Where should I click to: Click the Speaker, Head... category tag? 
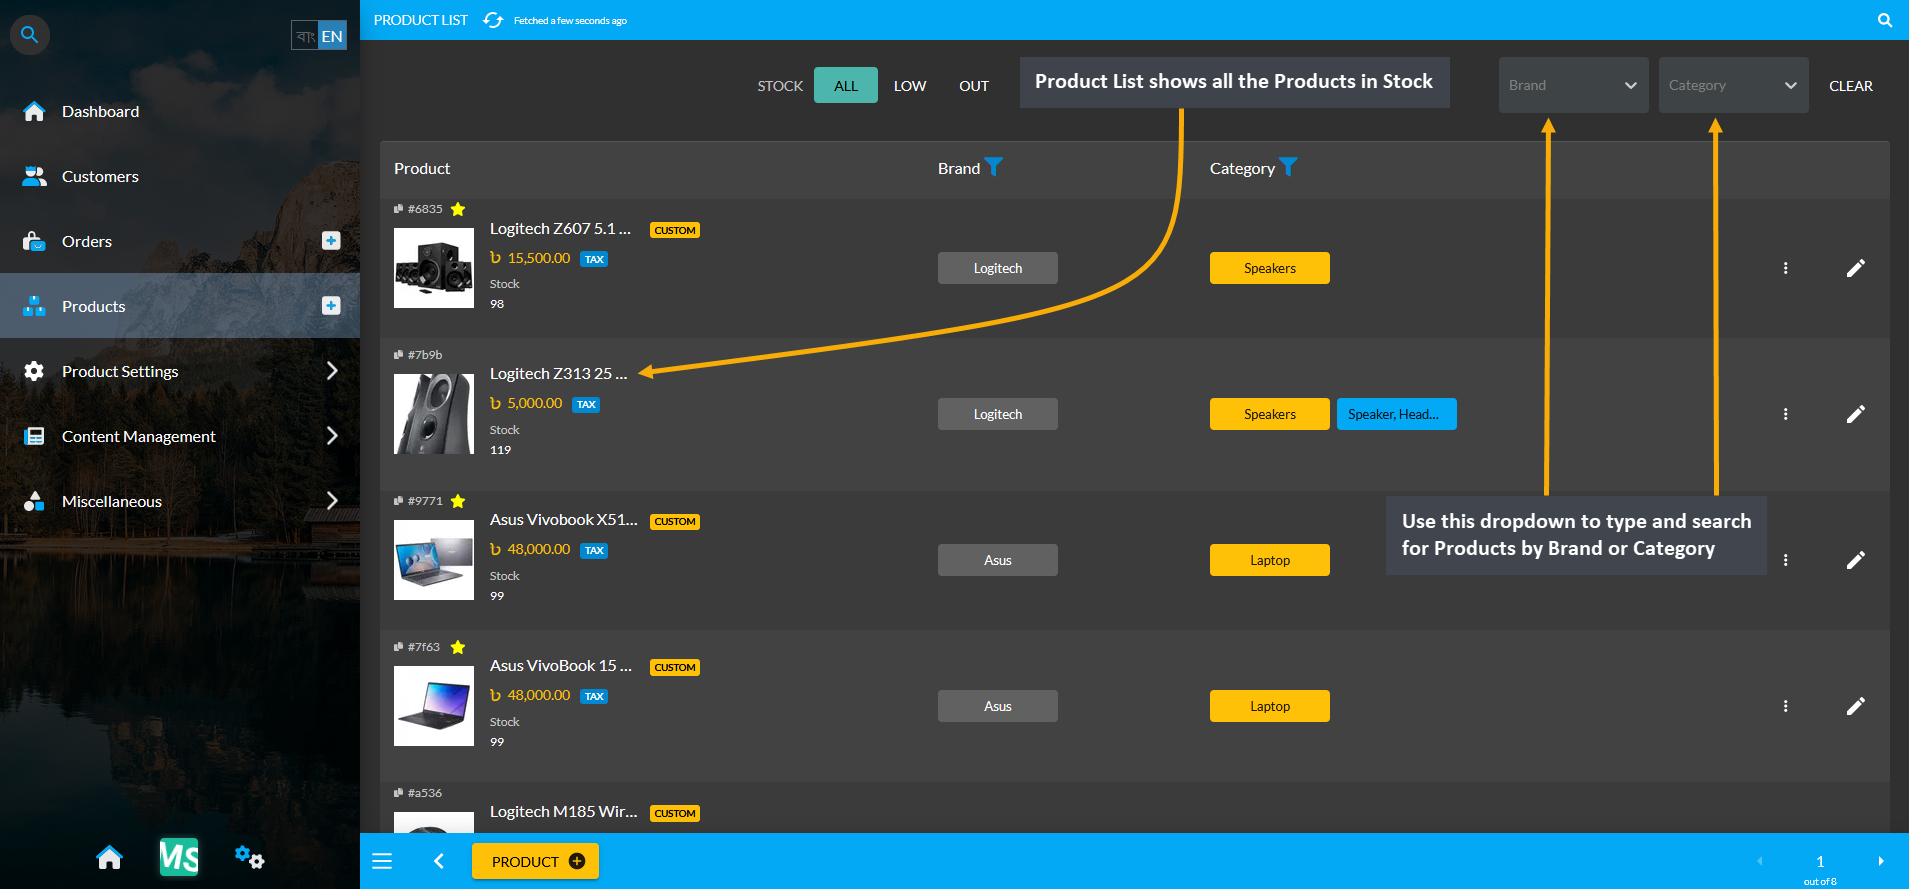tap(1397, 414)
